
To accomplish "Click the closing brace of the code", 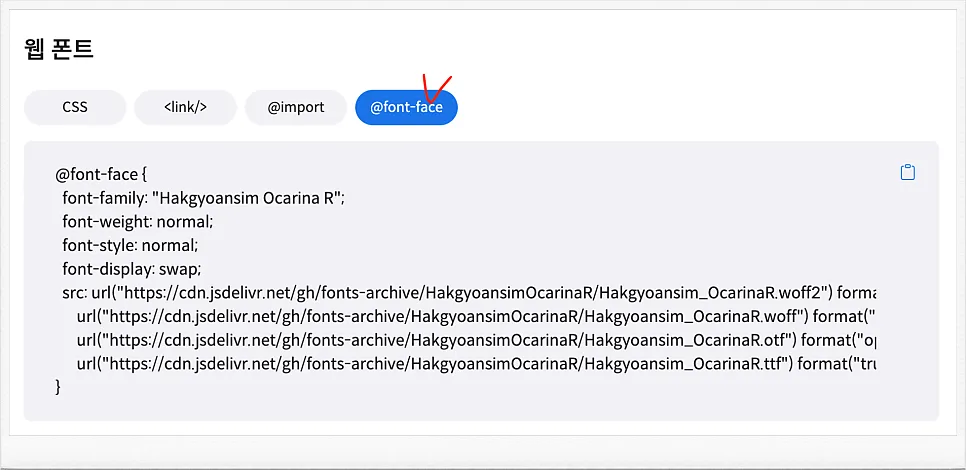I will click(59, 387).
